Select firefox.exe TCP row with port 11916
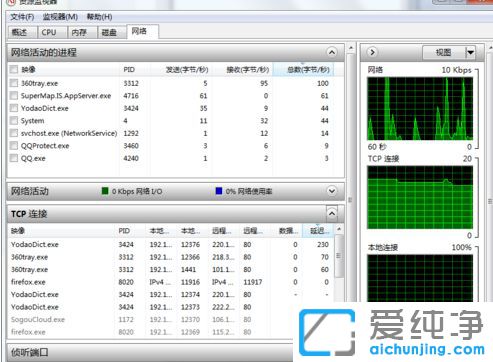 coord(170,282)
